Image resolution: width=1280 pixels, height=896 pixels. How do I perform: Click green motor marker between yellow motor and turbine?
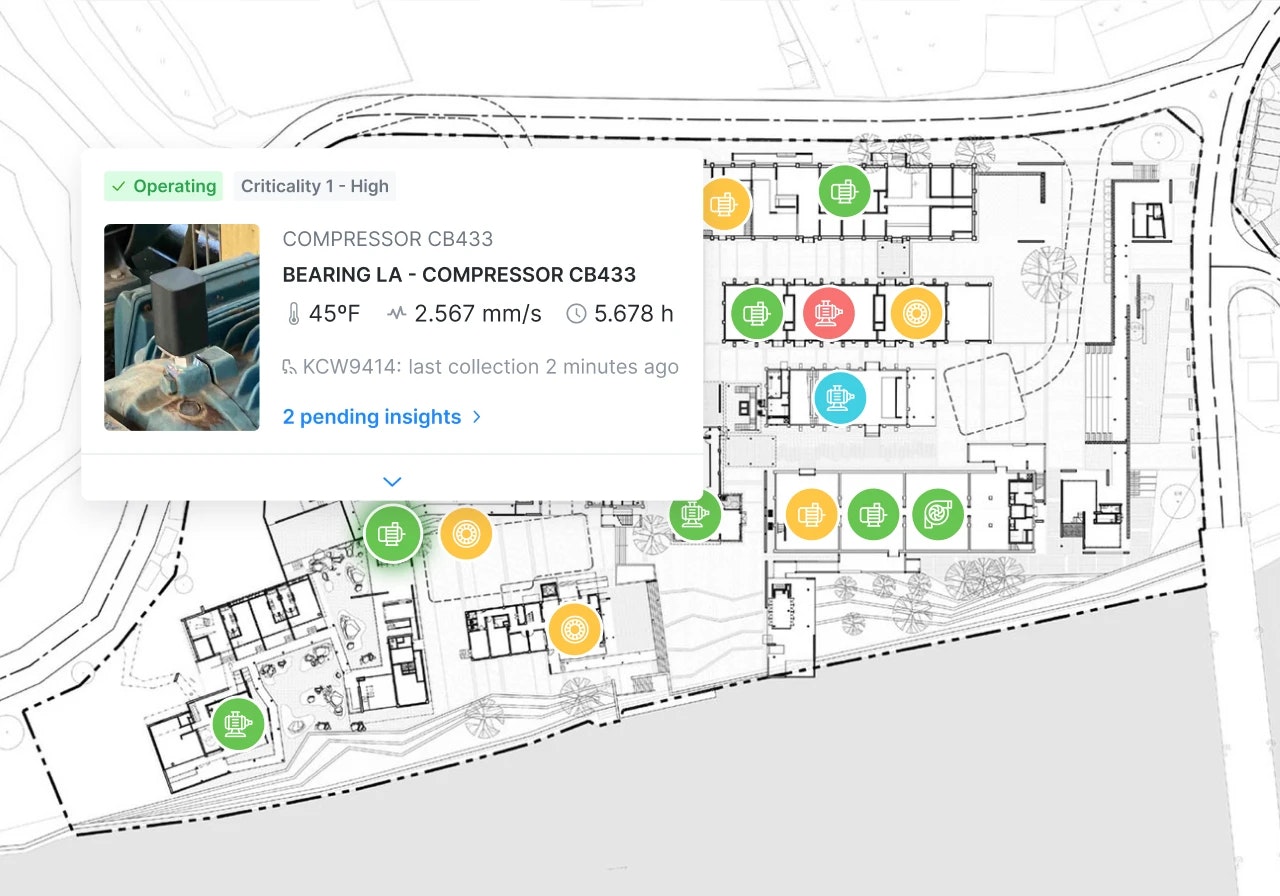874,515
